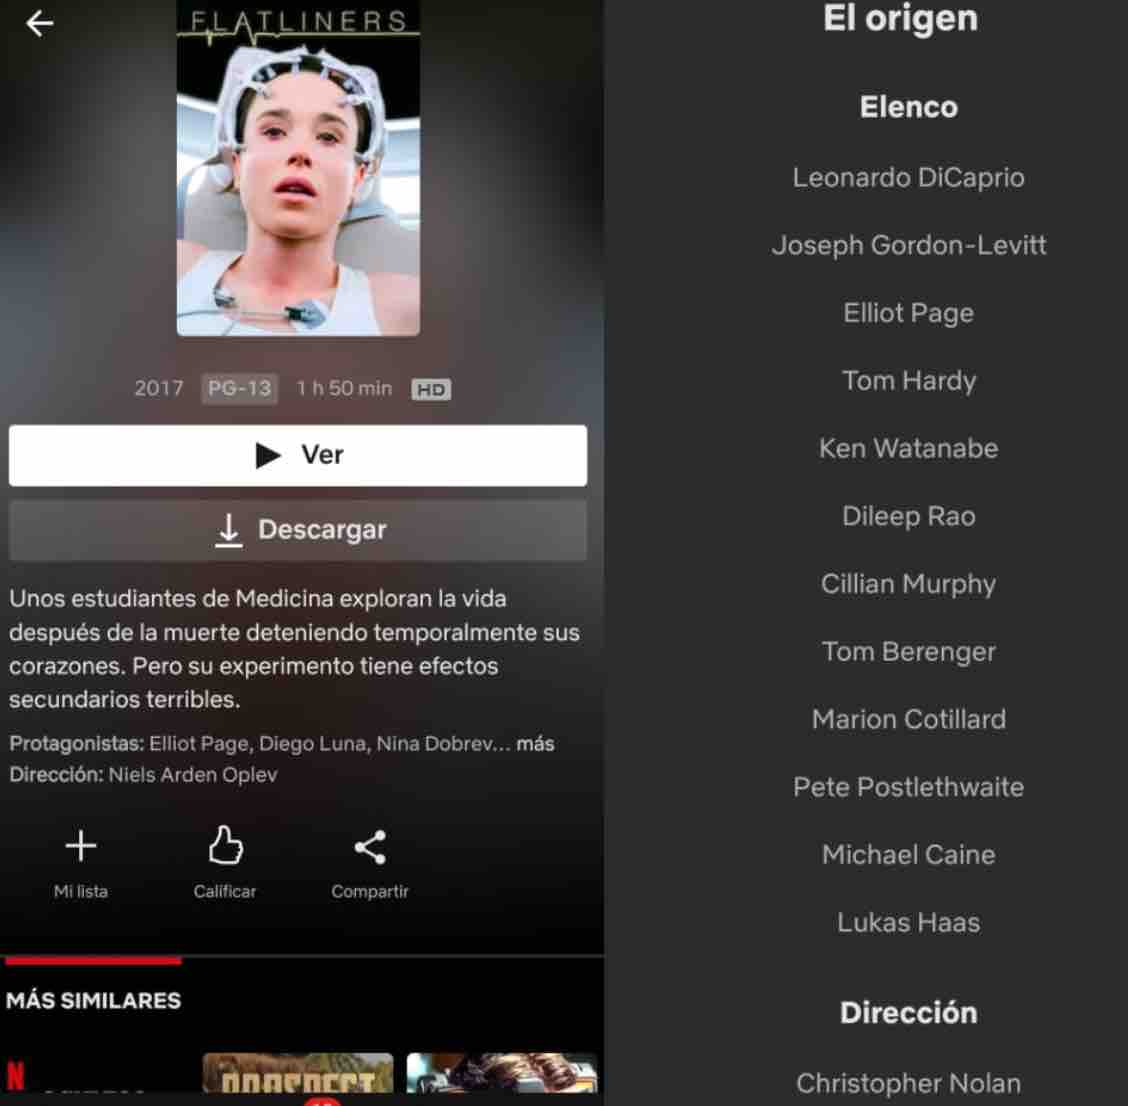Select the MÁS SIMILARES tab
This screenshot has height=1106, width=1128.
point(94,1000)
